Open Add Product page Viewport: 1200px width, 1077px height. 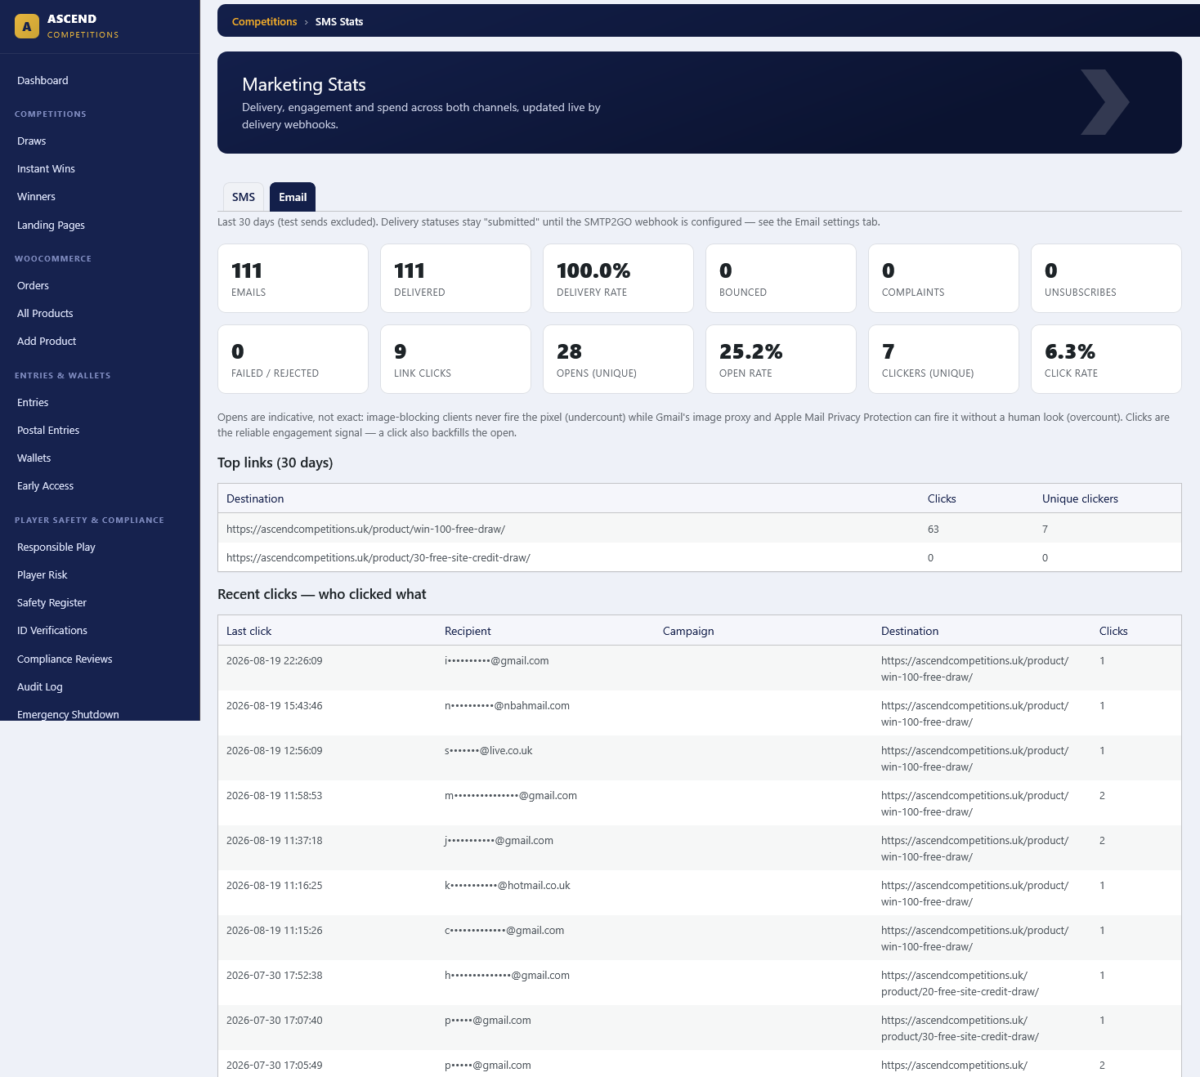pyautogui.click(x=47, y=342)
